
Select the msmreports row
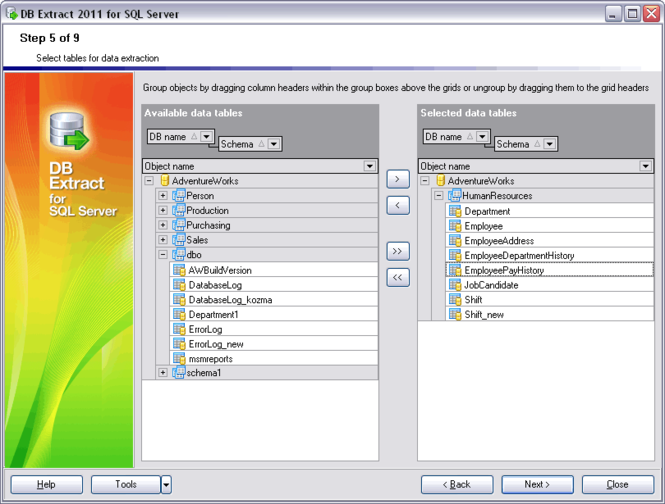click(x=274, y=358)
